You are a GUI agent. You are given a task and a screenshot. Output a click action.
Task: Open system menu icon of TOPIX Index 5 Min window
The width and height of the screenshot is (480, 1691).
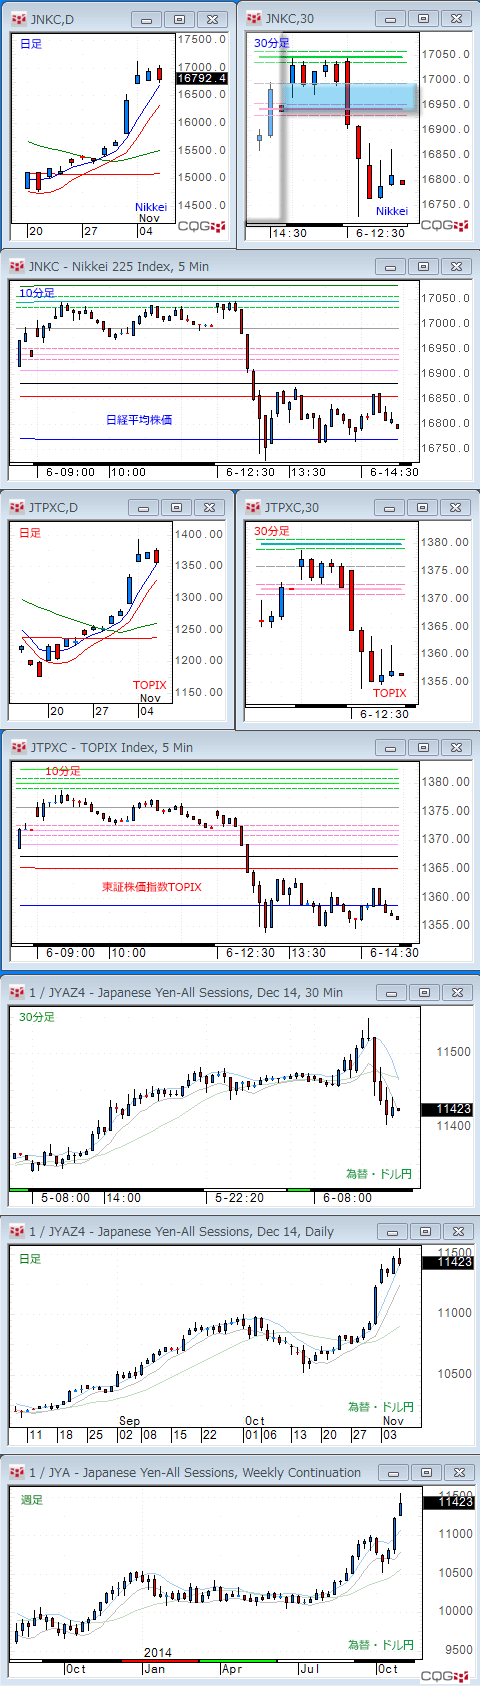pyautogui.click(x=17, y=747)
